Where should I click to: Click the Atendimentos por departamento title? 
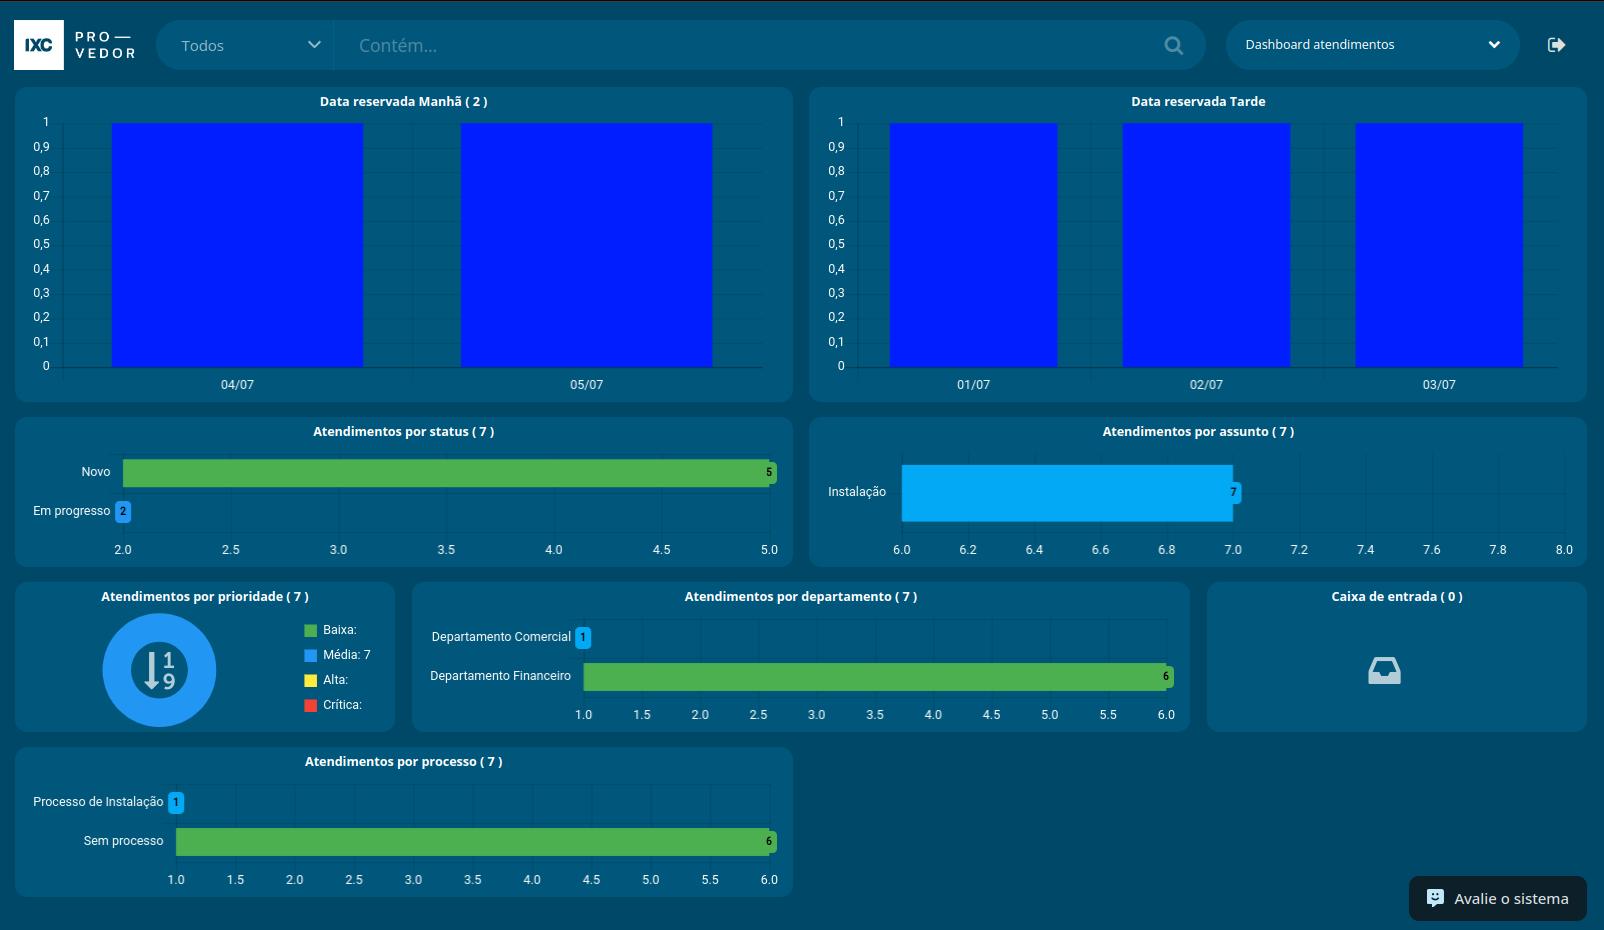pyautogui.click(x=801, y=597)
